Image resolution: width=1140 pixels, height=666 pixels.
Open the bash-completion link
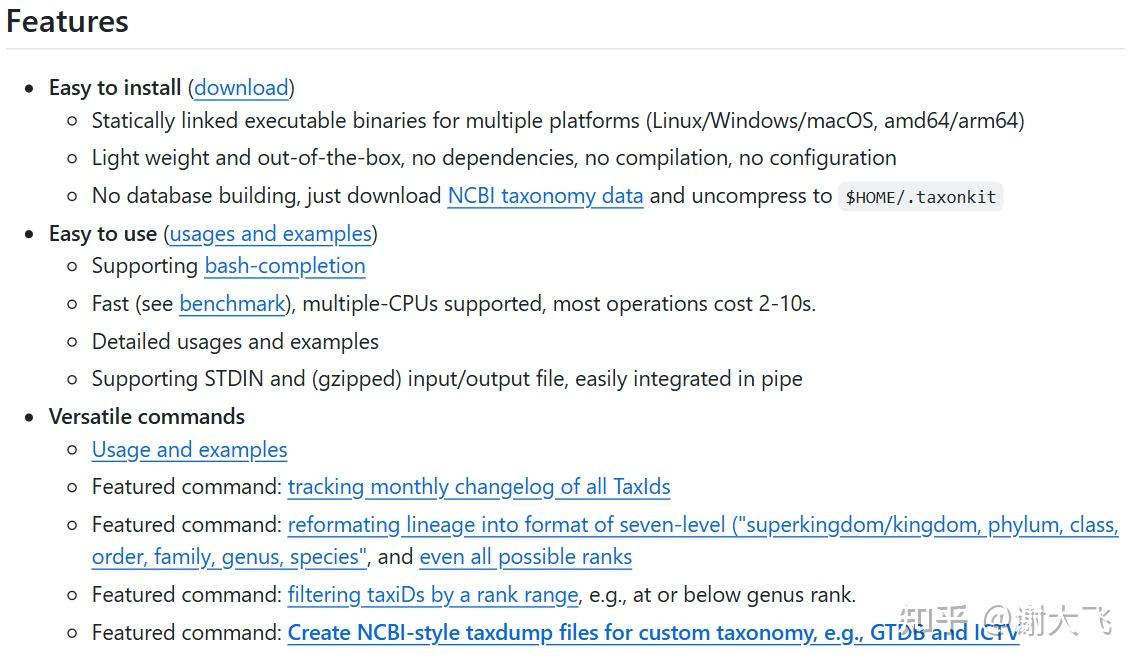pos(284,266)
